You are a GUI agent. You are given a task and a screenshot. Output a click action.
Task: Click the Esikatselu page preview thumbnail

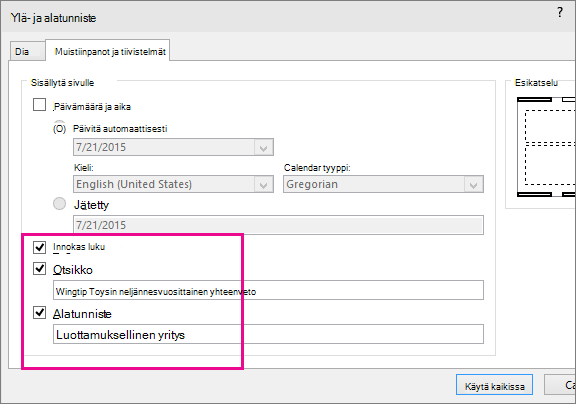click(546, 147)
